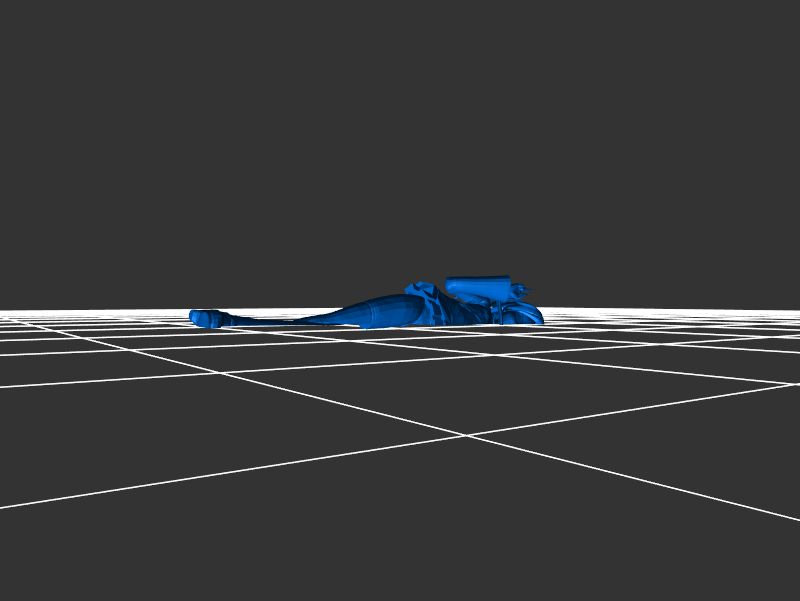The image size is (800, 601).
Task: Click the torso of the blue model
Action: (x=460, y=312)
